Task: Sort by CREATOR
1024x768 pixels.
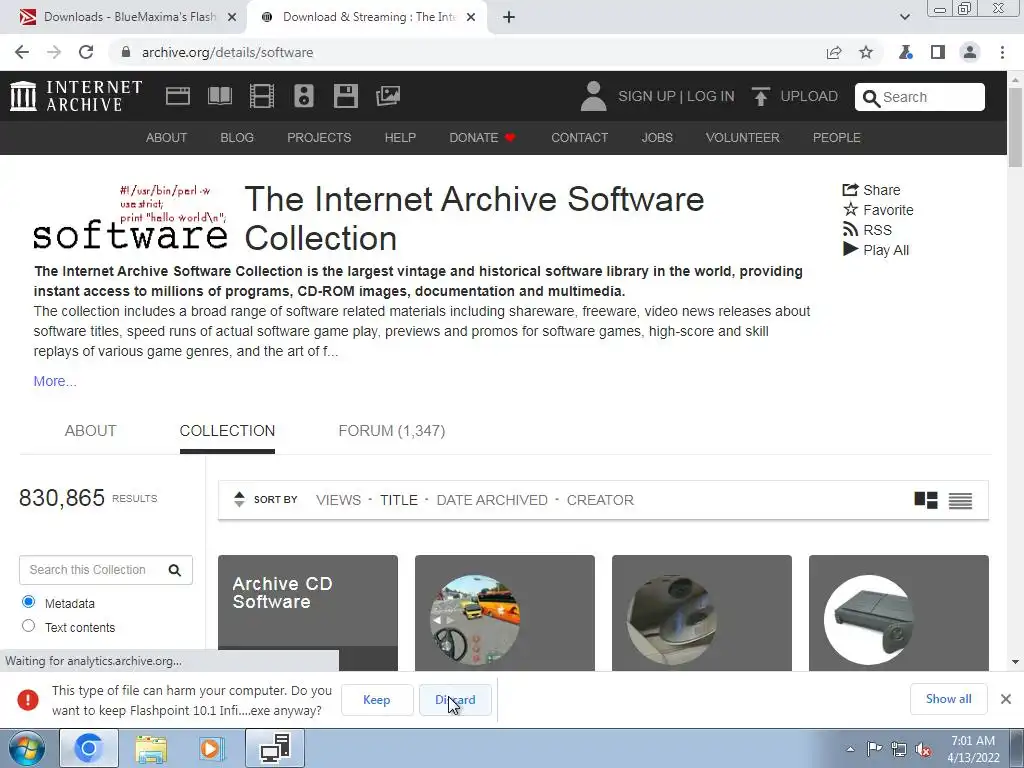Action: point(600,500)
